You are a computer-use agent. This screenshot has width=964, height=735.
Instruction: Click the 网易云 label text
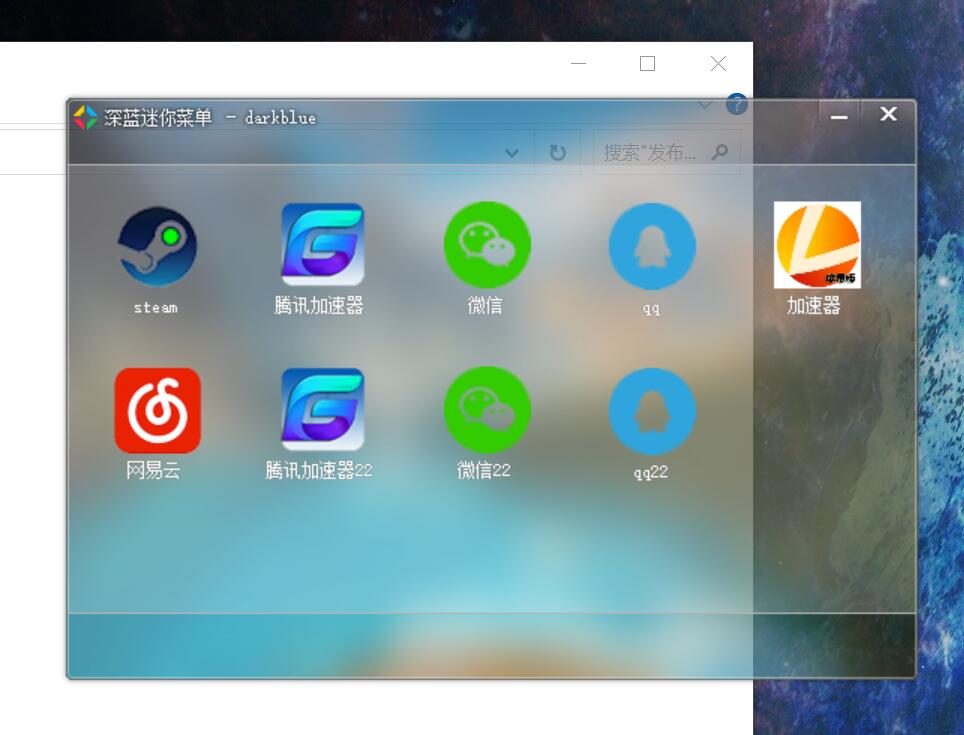coord(153,471)
